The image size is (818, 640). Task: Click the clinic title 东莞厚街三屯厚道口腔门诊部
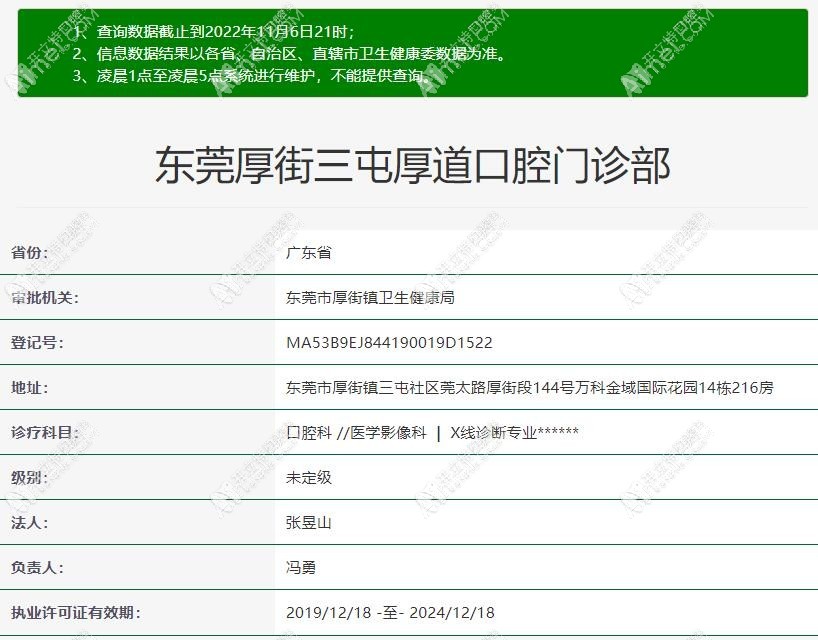(412, 165)
